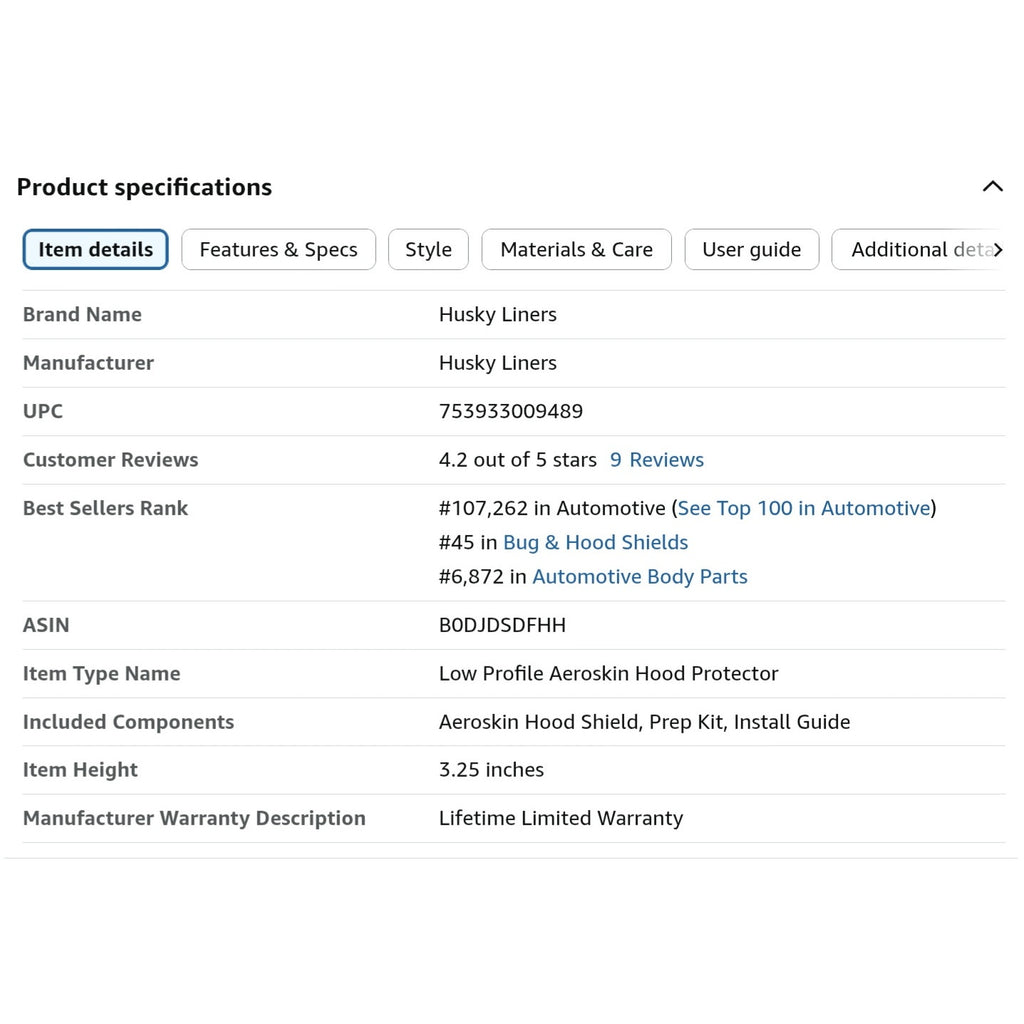
Task: Click the 4.2 out of 5 stars text
Action: tap(518, 460)
